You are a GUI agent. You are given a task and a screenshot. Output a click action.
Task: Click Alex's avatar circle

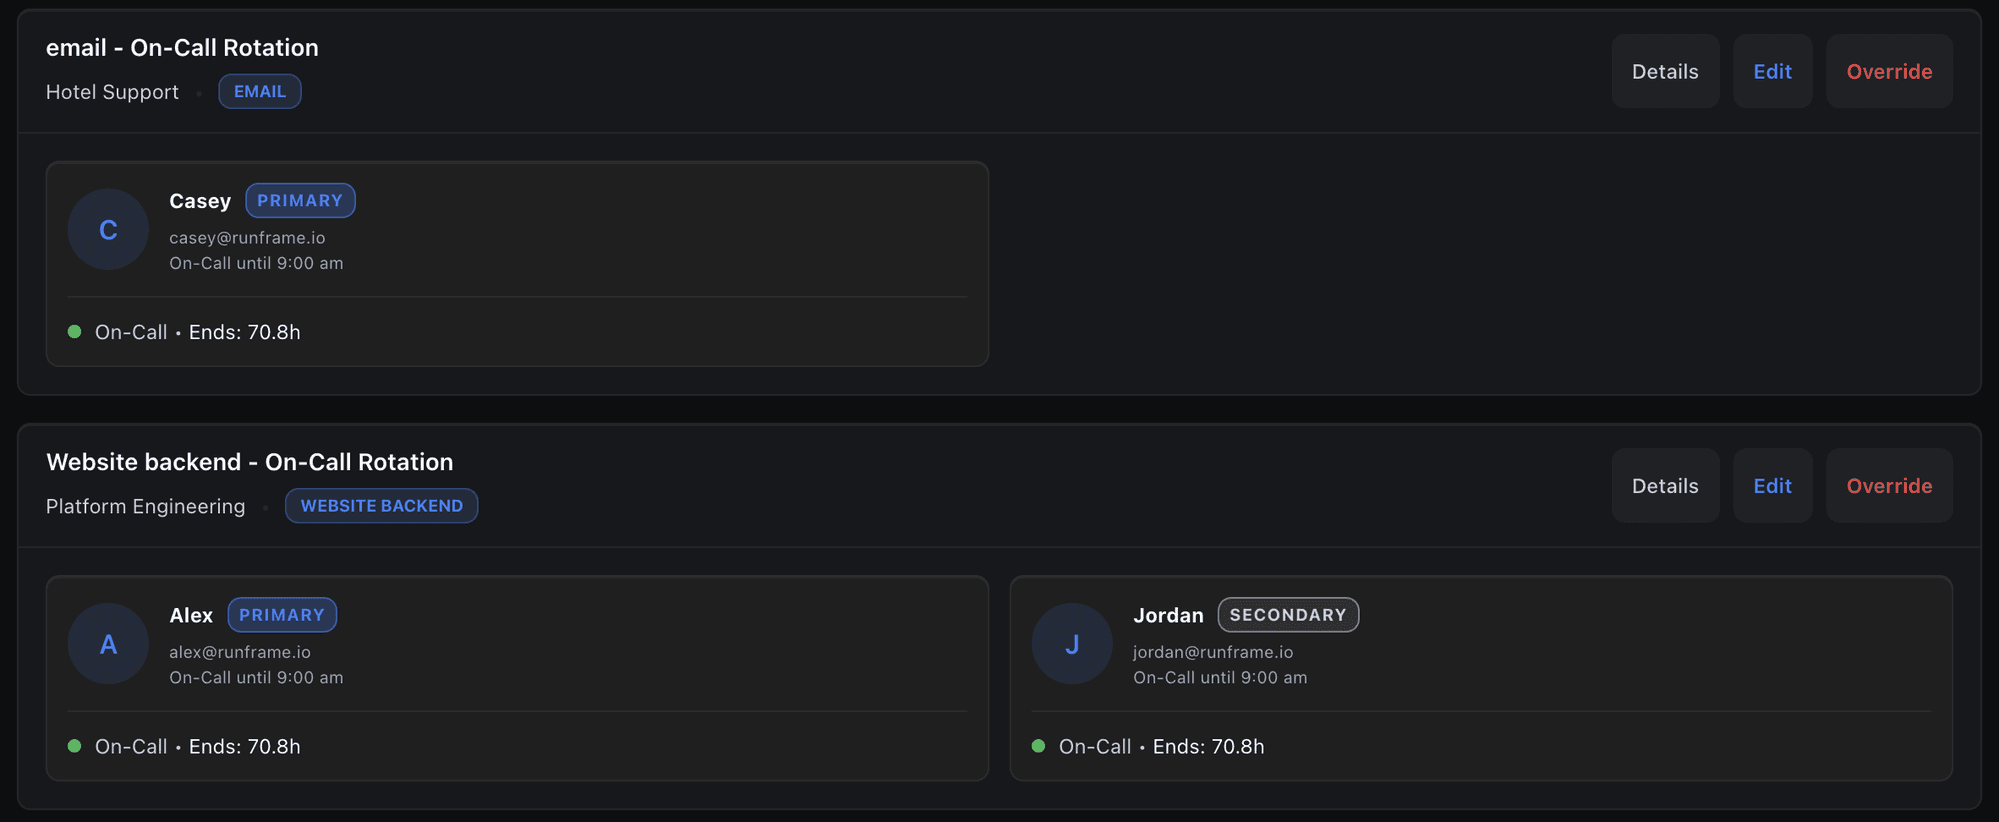pyautogui.click(x=108, y=644)
